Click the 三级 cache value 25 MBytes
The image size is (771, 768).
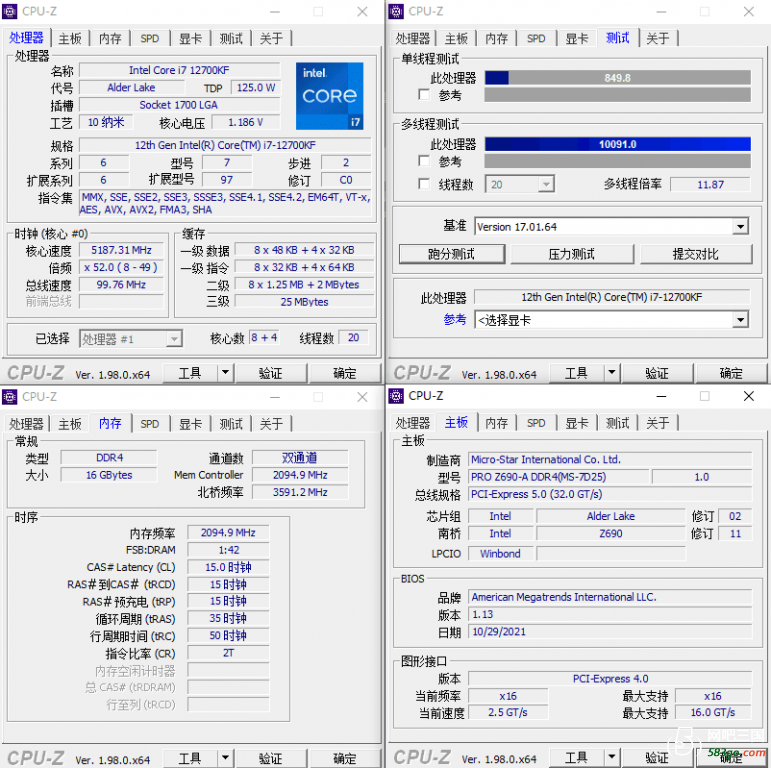click(x=304, y=301)
